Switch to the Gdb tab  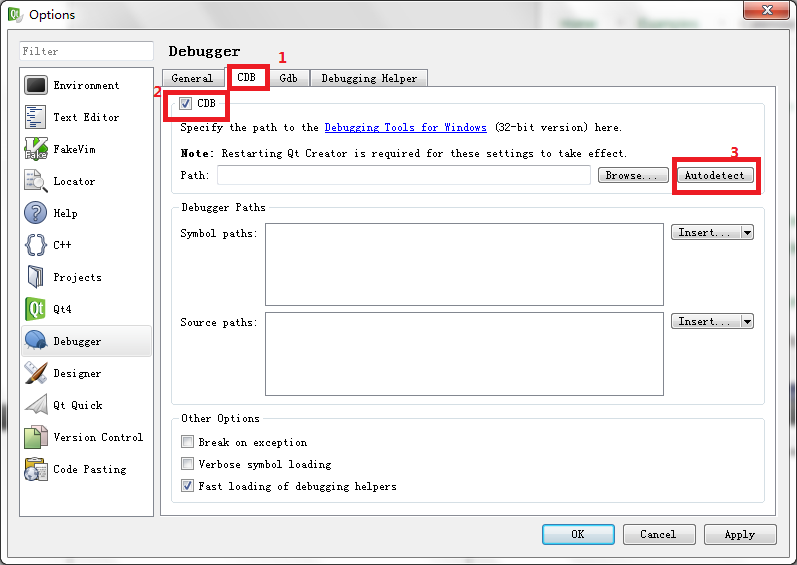click(288, 78)
